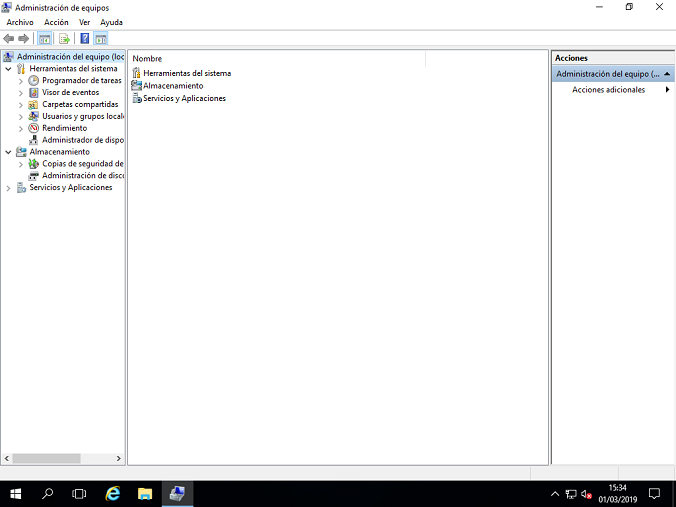676x507 pixels.
Task: Click Copias de seguridad icon in tree
Action: tap(33, 164)
